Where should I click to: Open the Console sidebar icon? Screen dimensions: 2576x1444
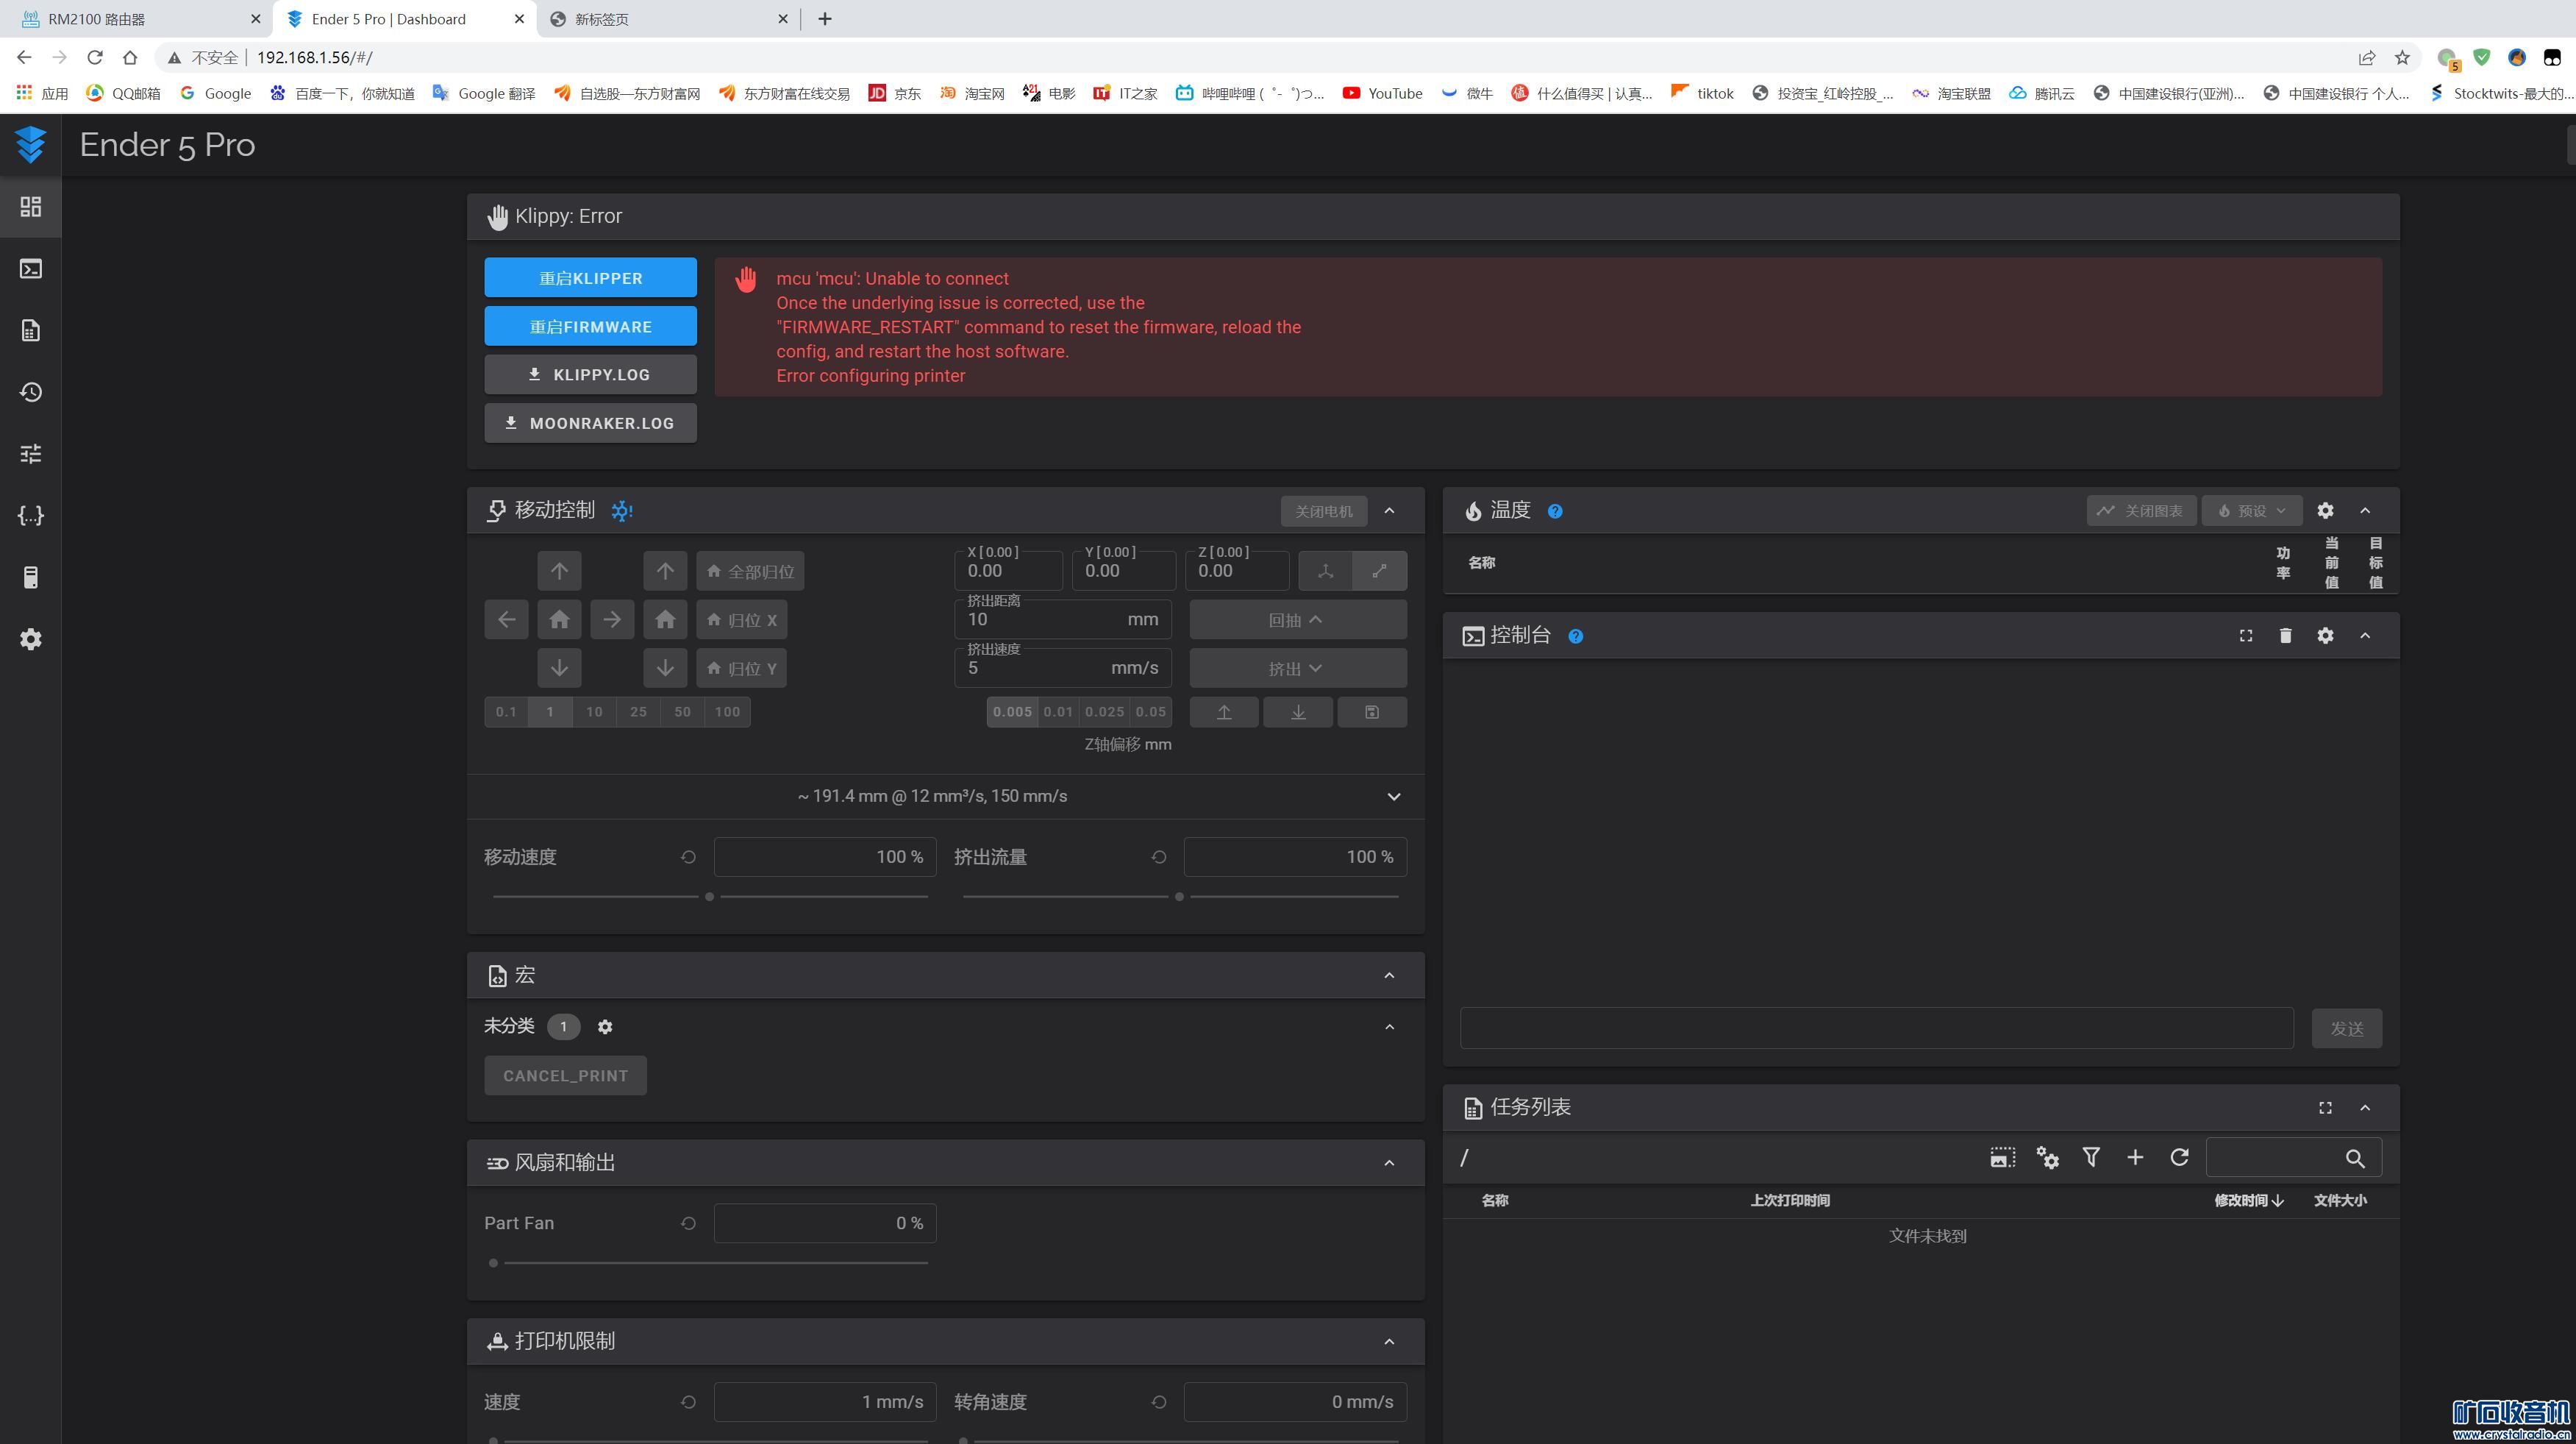(x=31, y=269)
